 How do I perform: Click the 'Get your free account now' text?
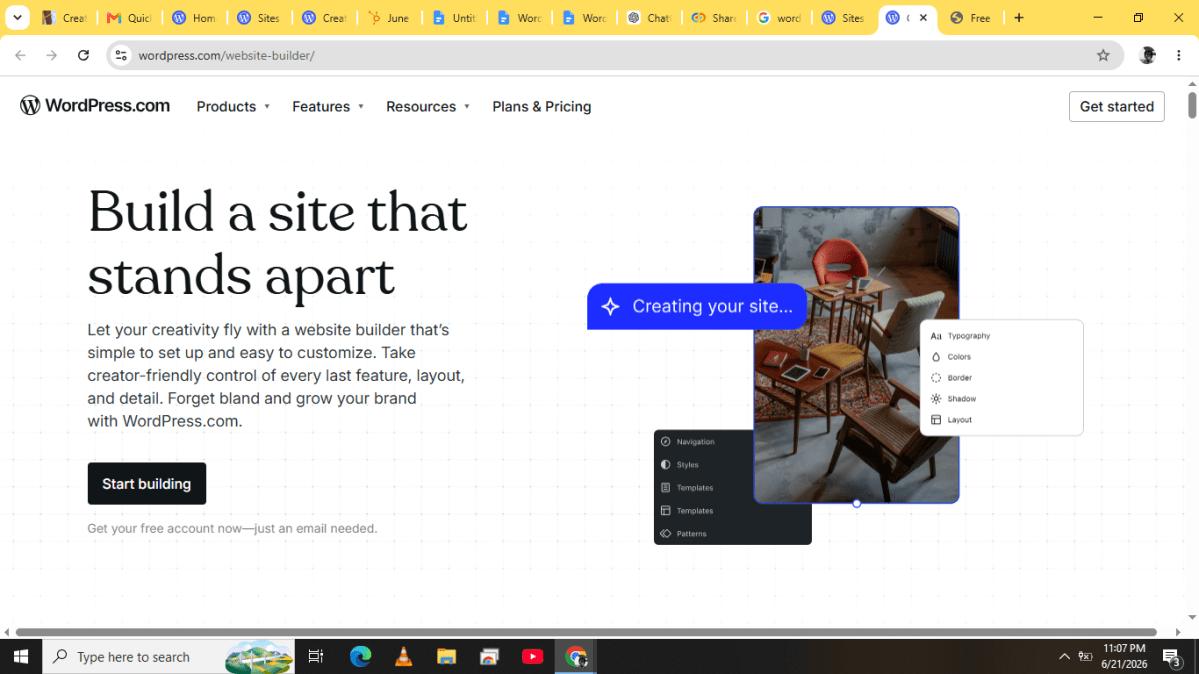pyautogui.click(x=232, y=529)
